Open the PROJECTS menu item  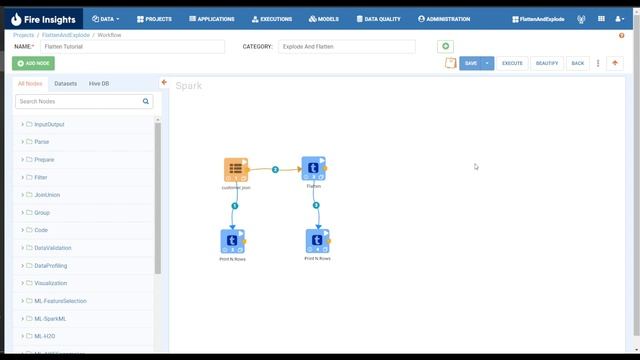coord(154,19)
